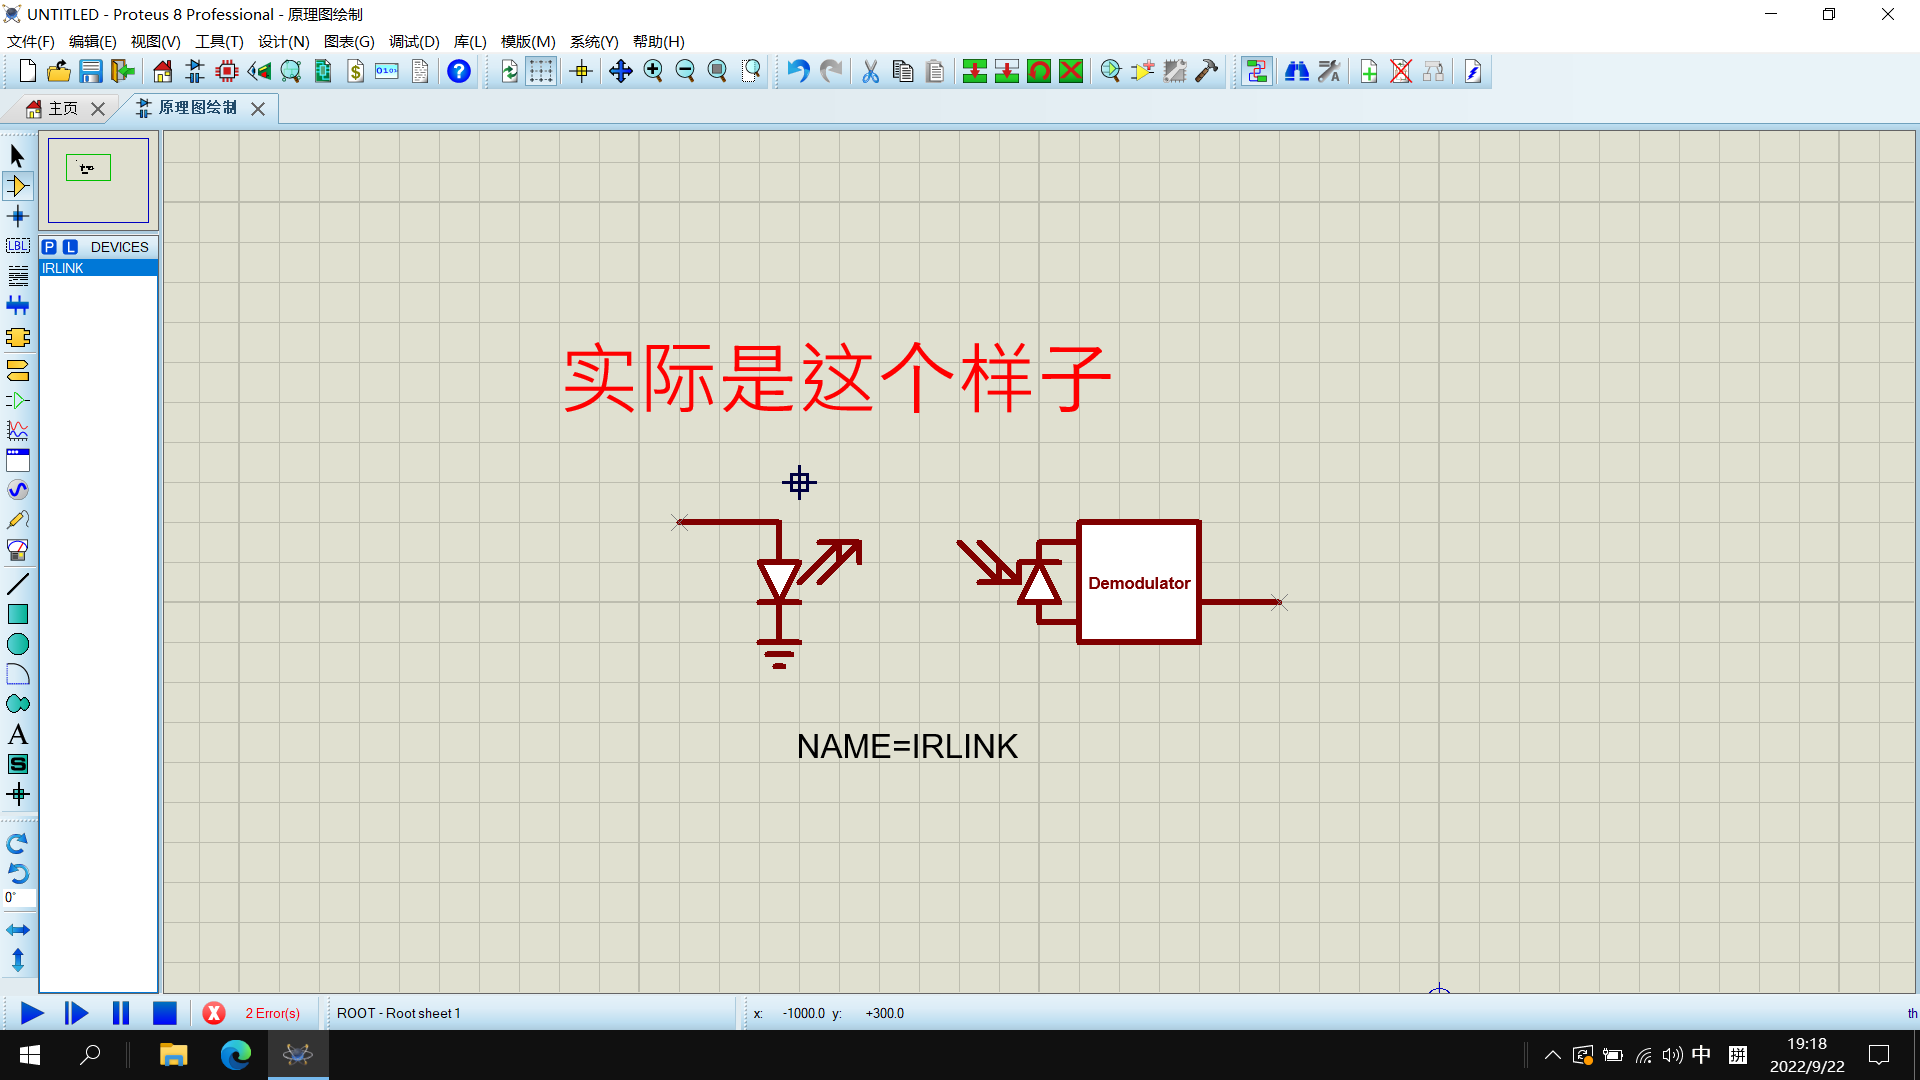This screenshot has width=1920, height=1080.
Task: Toggle the grid display
Action: [x=541, y=71]
